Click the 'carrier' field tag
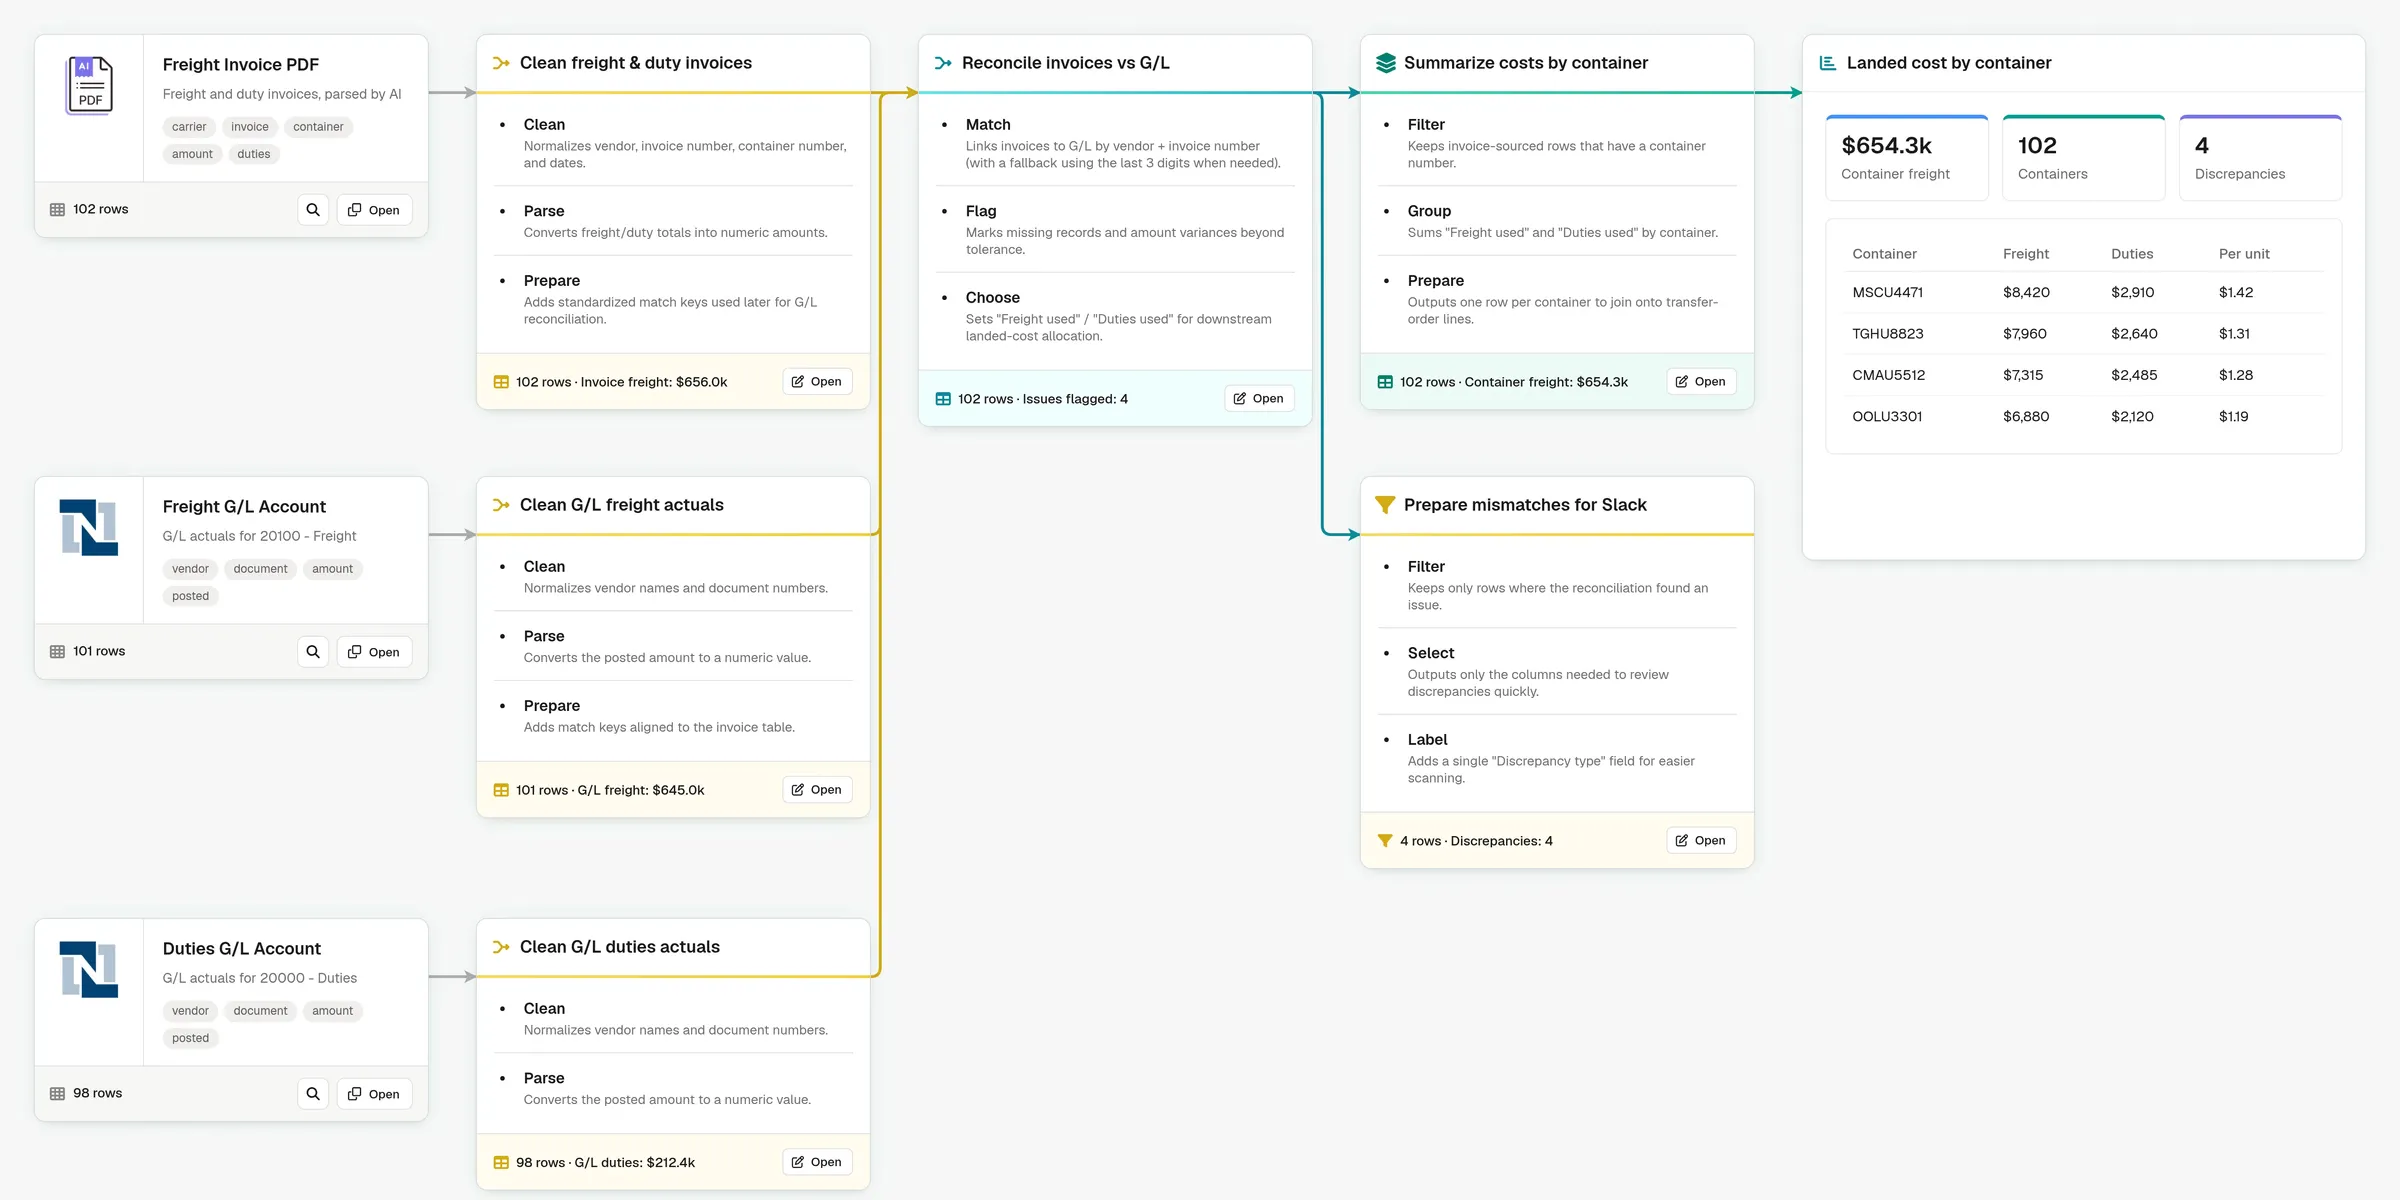The width and height of the screenshot is (2400, 1200). click(x=189, y=127)
